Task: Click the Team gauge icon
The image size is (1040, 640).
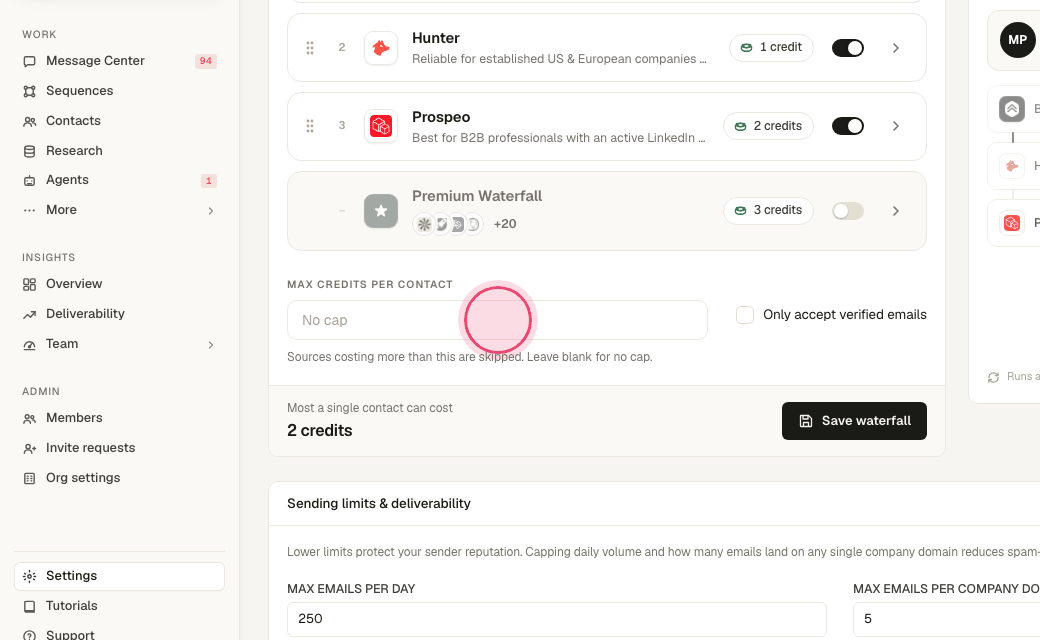Action: tap(29, 345)
